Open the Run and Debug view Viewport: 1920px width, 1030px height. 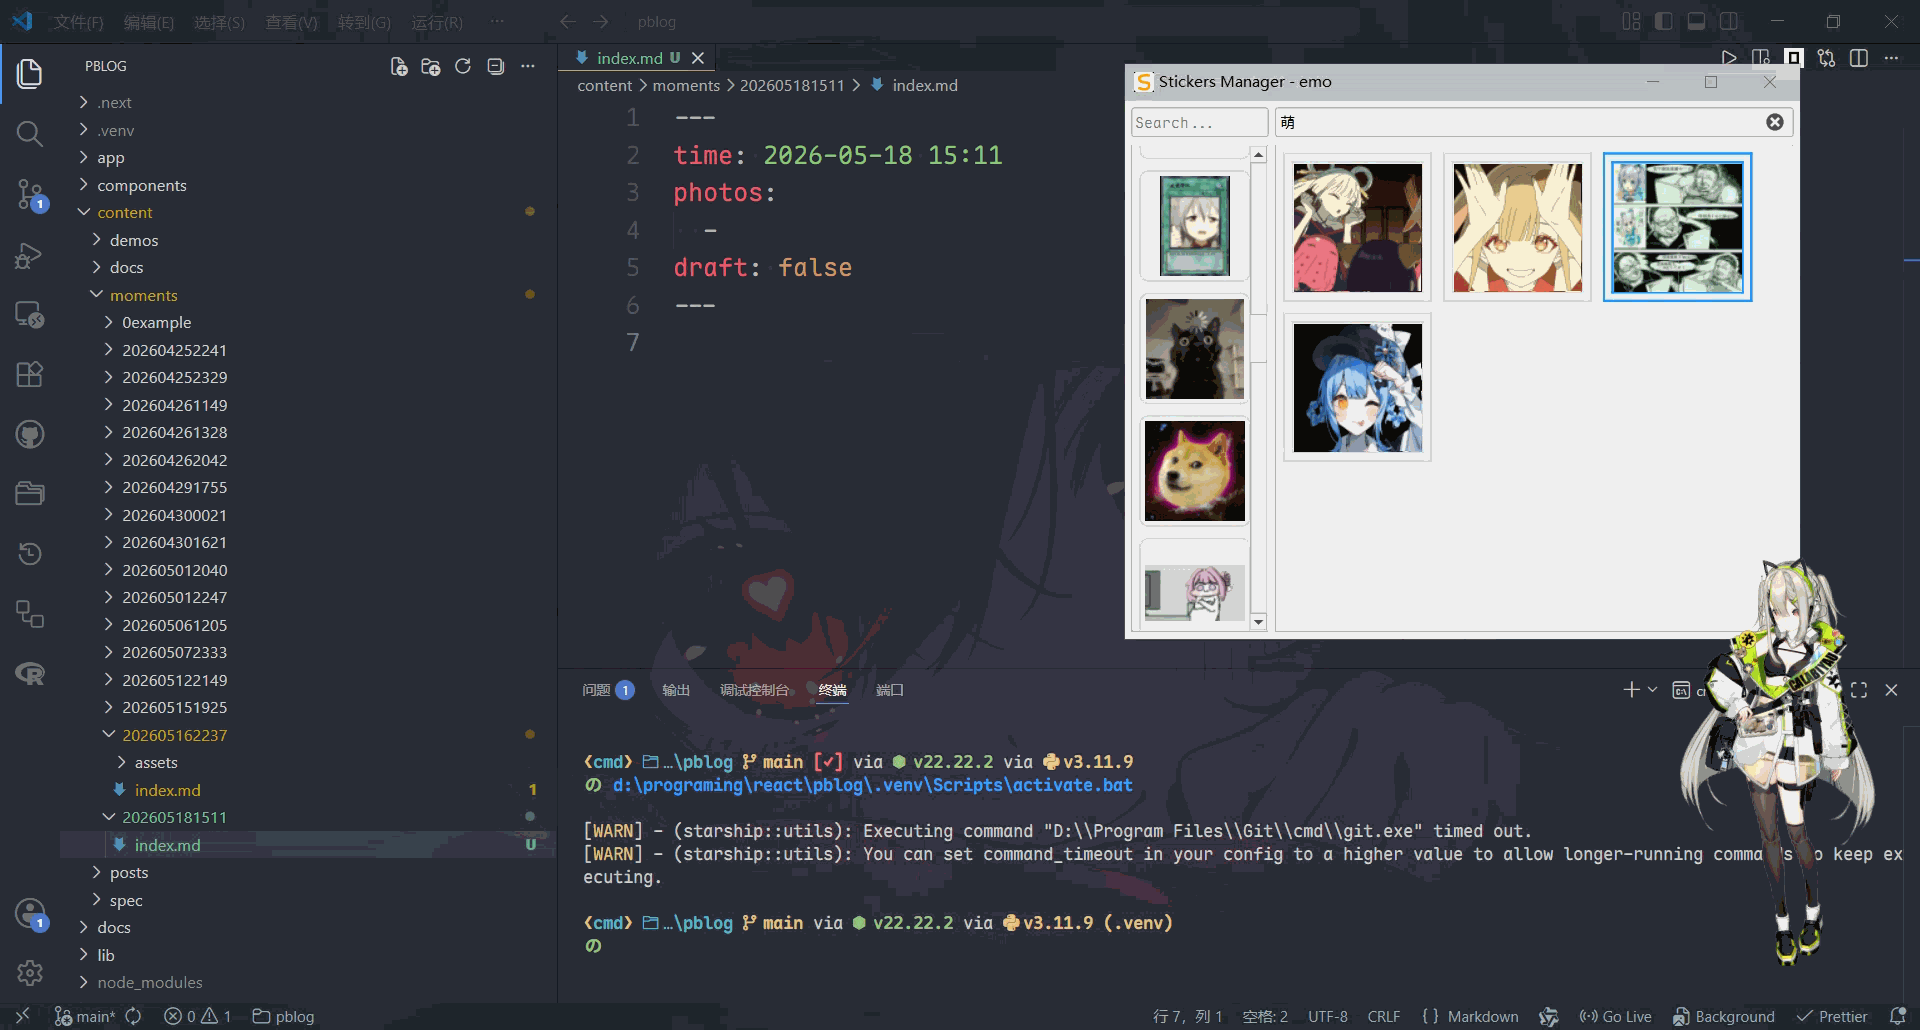29,255
